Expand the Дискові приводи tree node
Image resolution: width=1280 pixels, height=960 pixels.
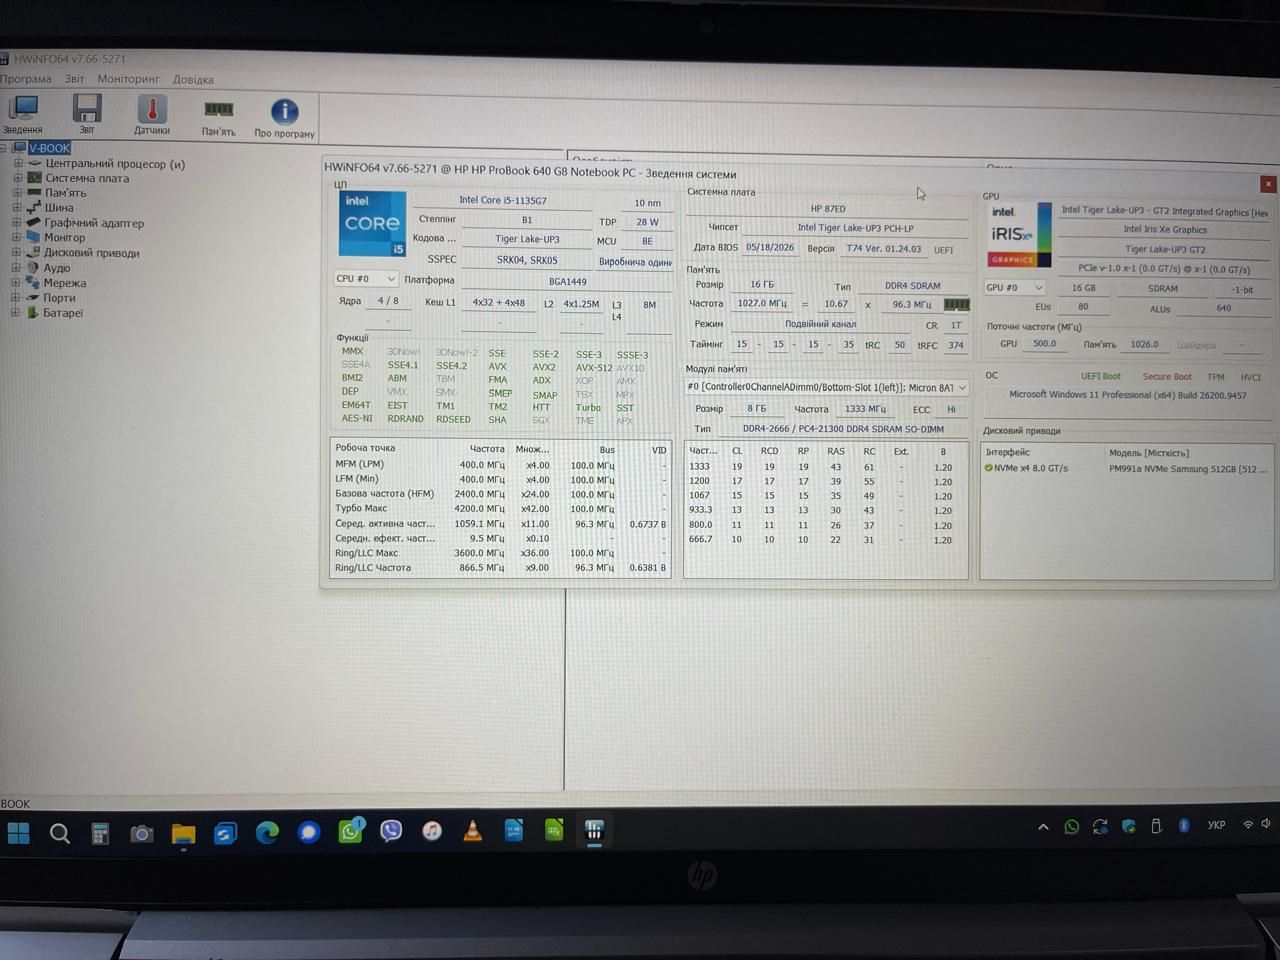pos(17,253)
